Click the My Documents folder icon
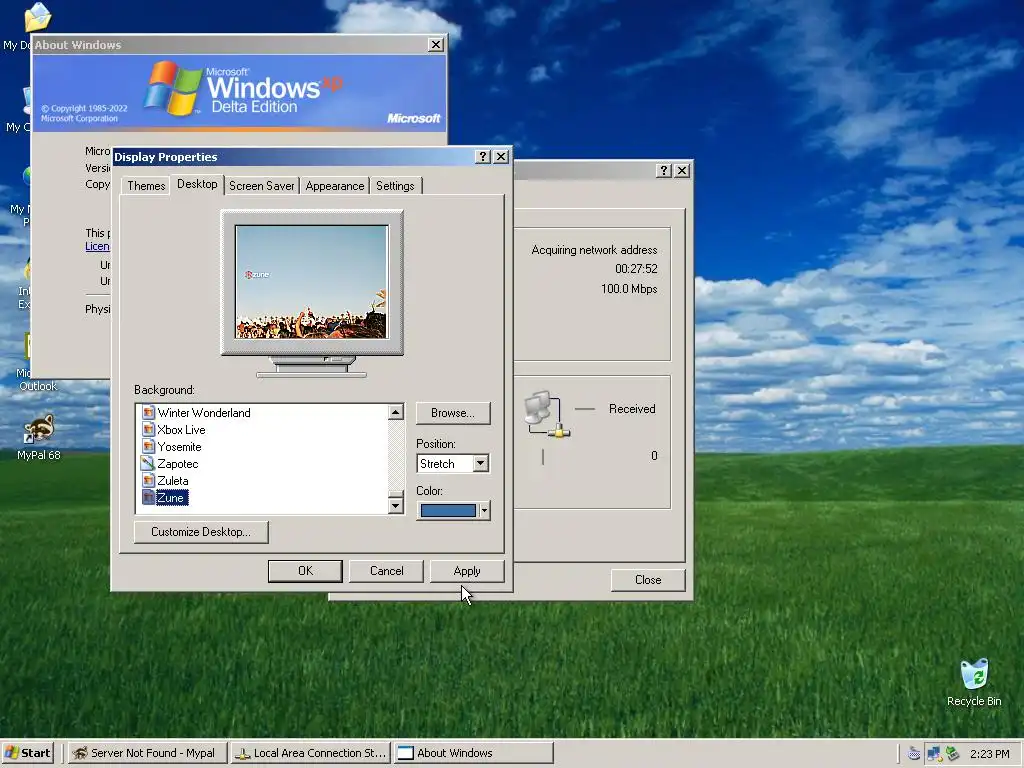The width and height of the screenshot is (1024, 768). [38, 17]
